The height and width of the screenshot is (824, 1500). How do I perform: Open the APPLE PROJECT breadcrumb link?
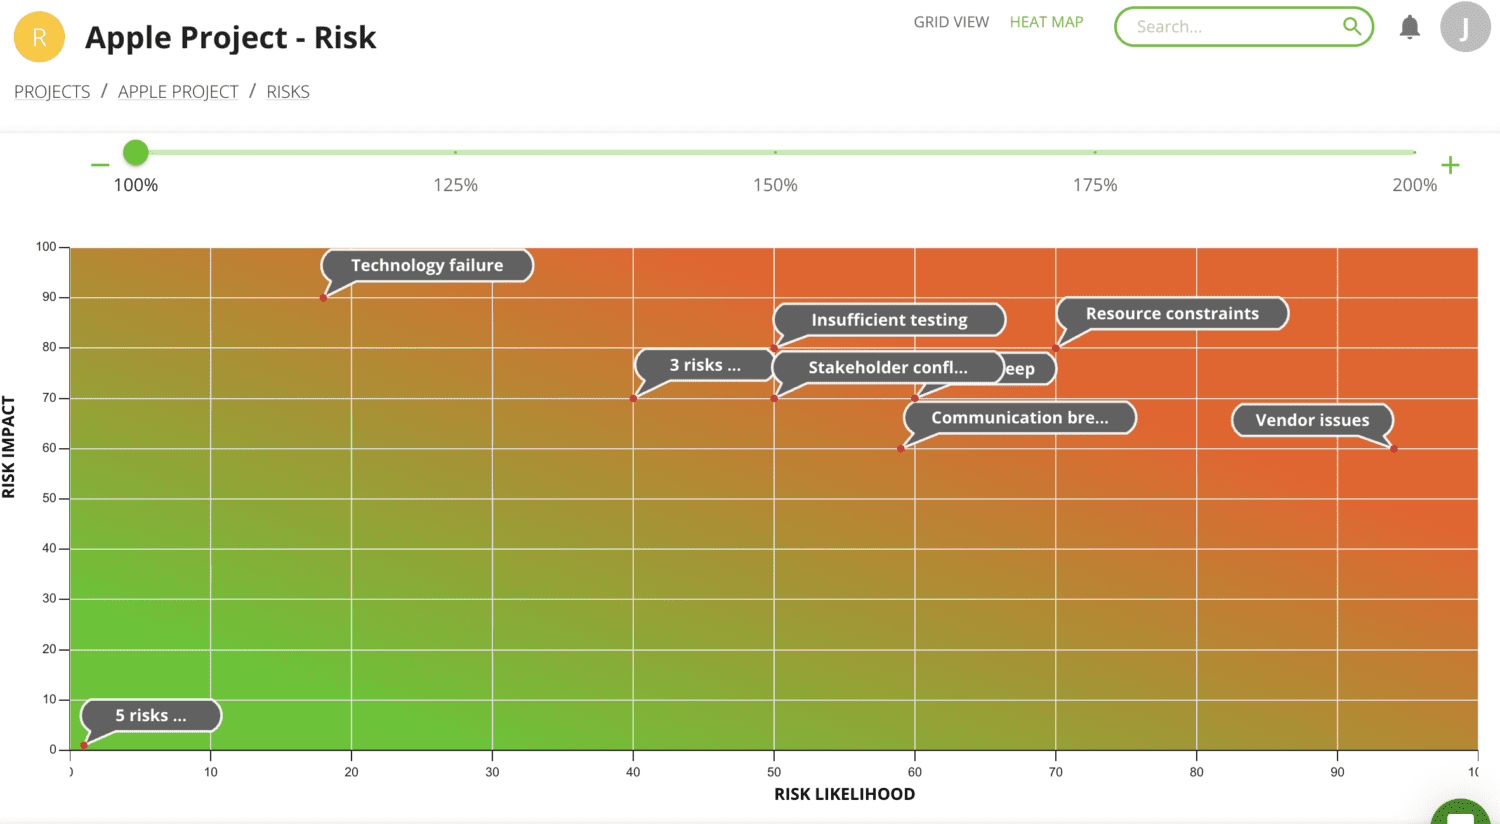tap(178, 91)
